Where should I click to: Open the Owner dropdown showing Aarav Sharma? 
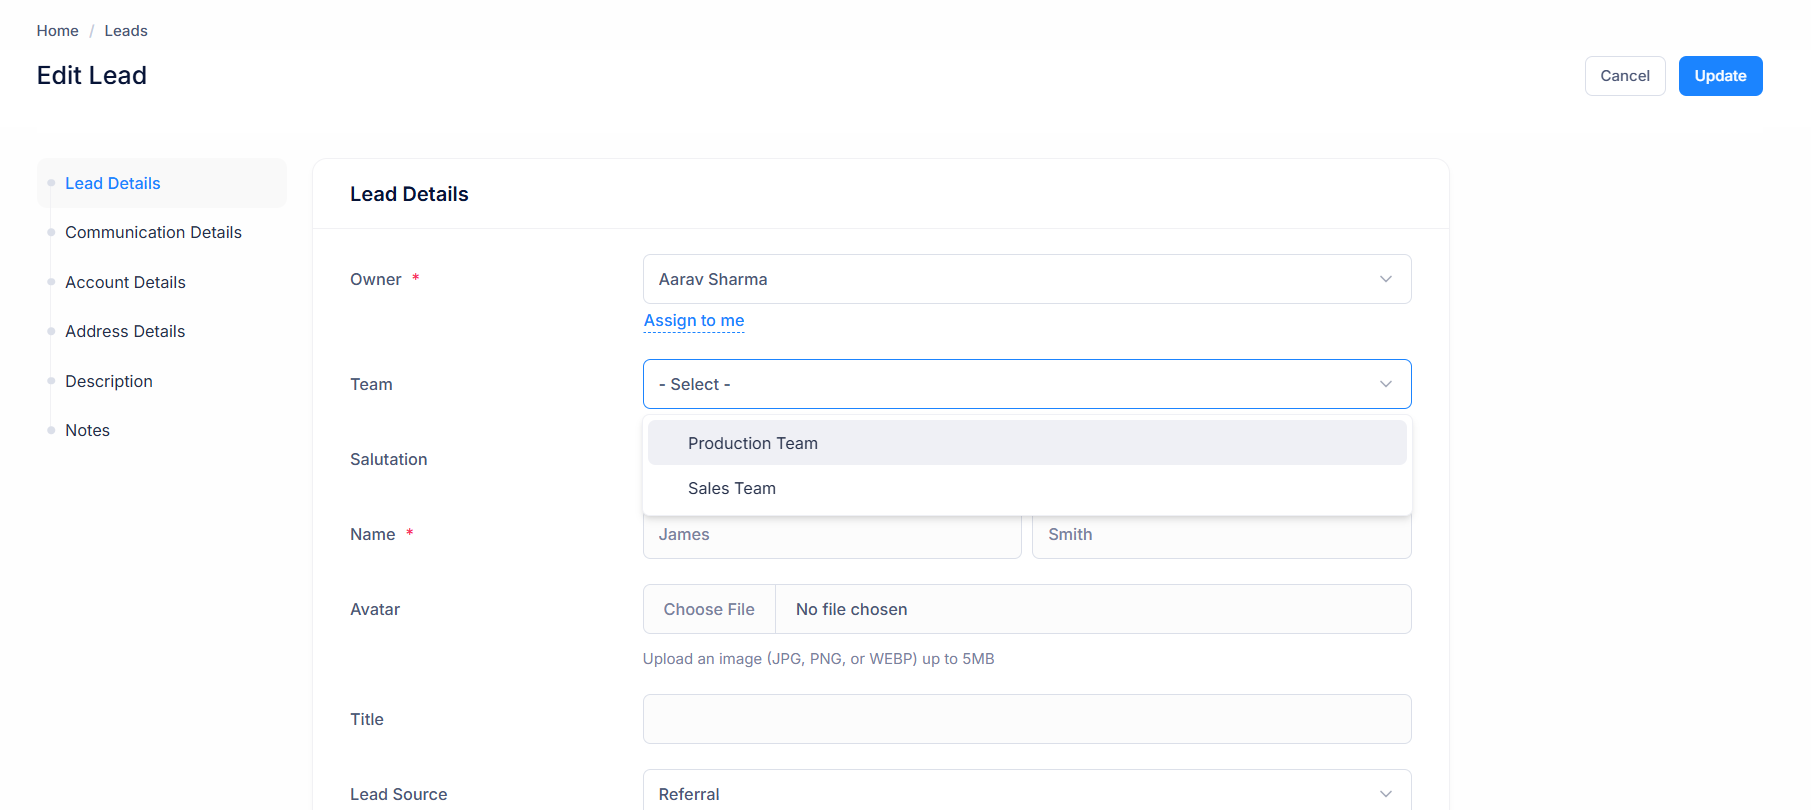click(1027, 279)
